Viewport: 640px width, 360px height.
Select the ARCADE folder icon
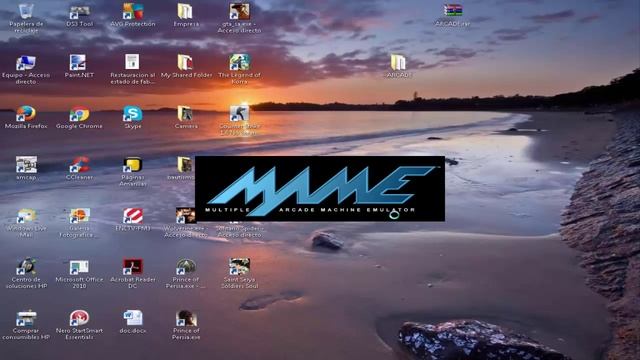[398, 62]
